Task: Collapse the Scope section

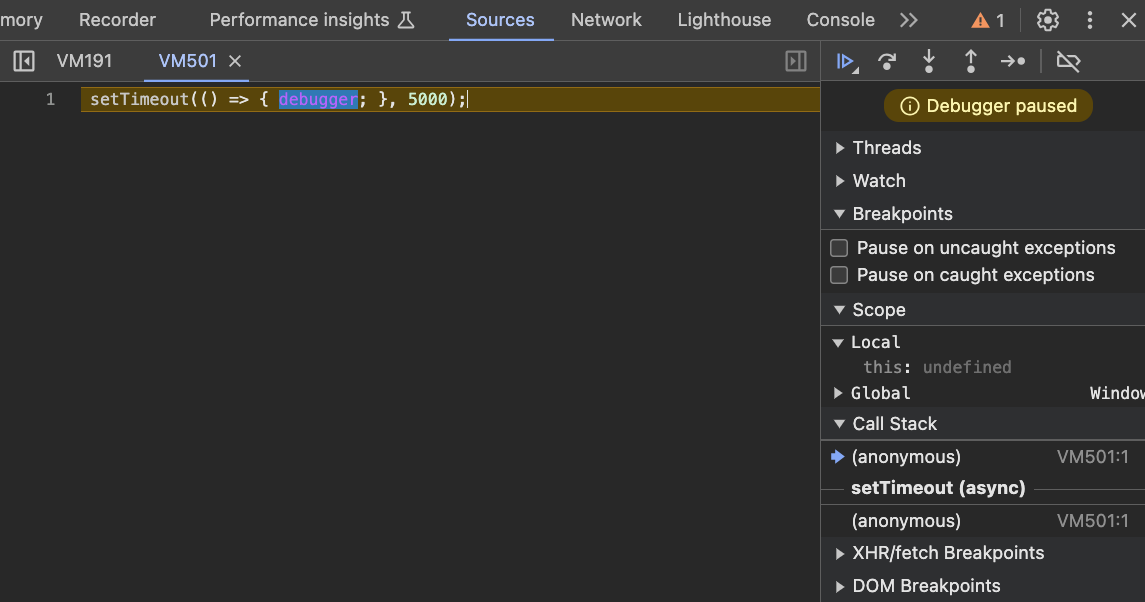Action: click(x=840, y=309)
